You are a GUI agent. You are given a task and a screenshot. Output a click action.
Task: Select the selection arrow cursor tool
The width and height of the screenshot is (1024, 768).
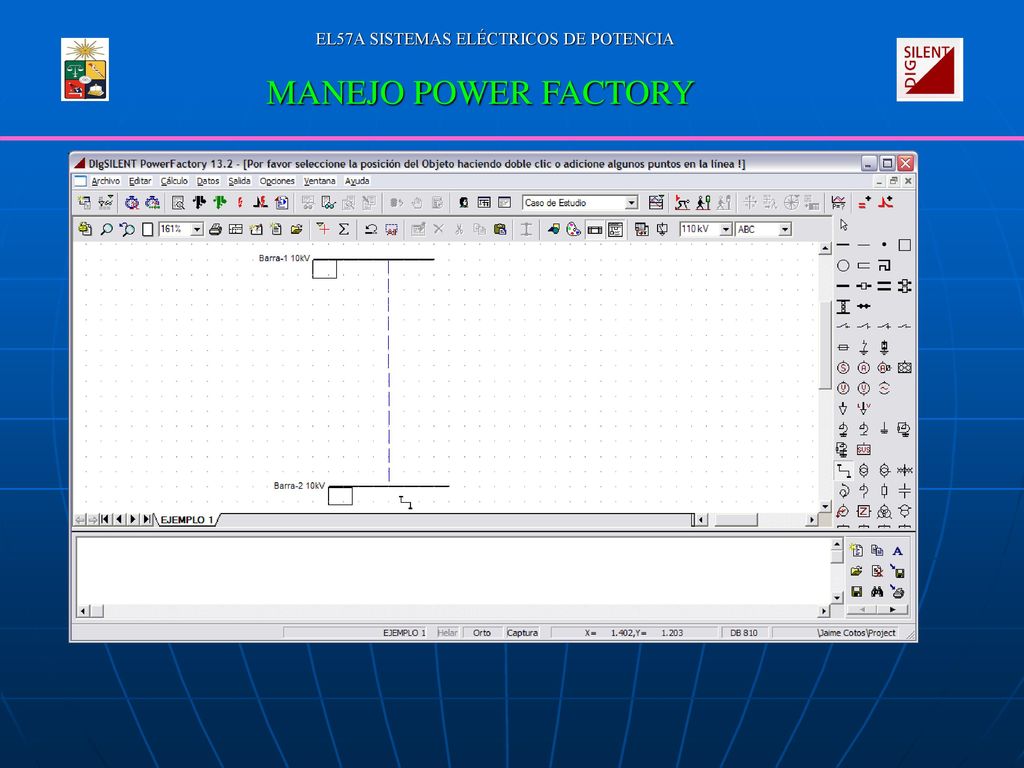(844, 225)
